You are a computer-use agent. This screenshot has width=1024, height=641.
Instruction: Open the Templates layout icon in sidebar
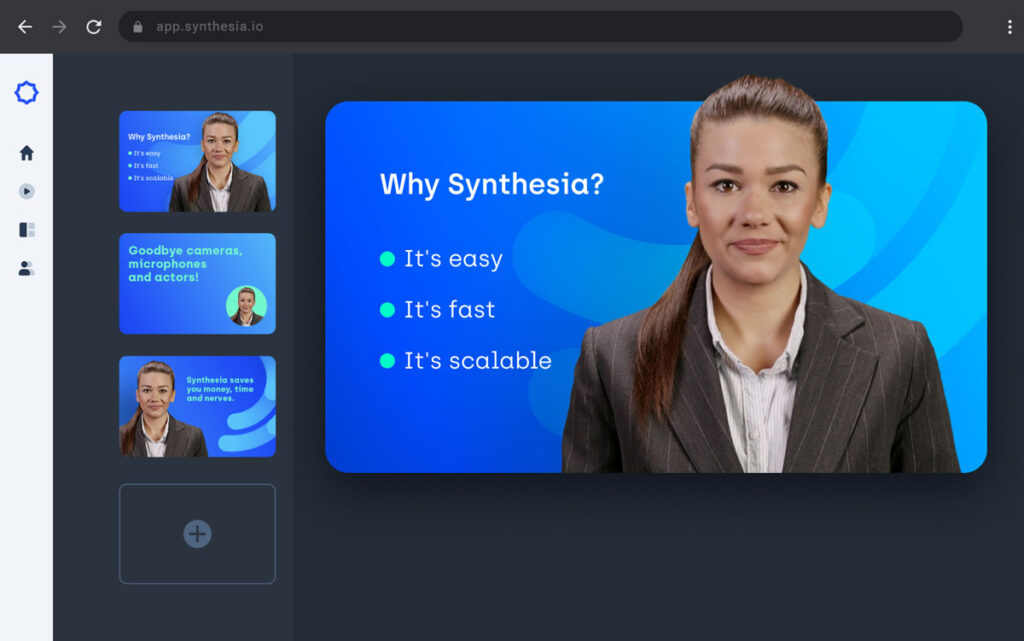[27, 230]
